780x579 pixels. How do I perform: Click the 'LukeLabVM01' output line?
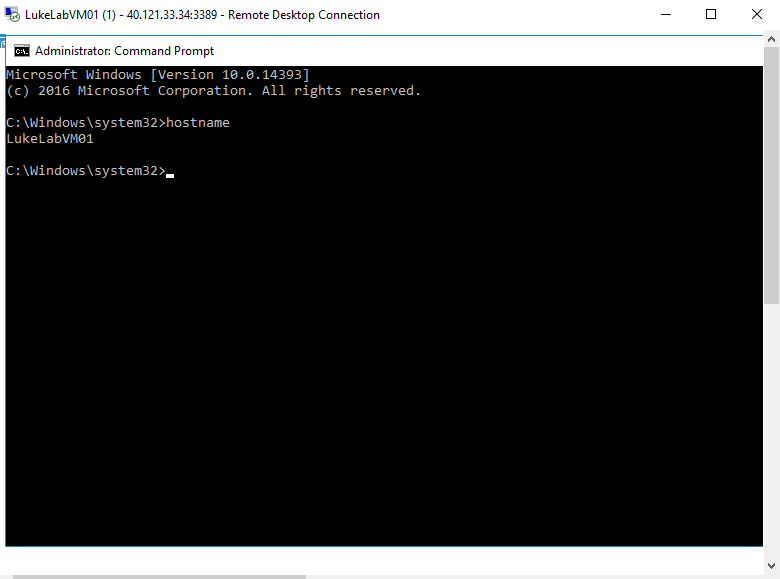(50, 138)
